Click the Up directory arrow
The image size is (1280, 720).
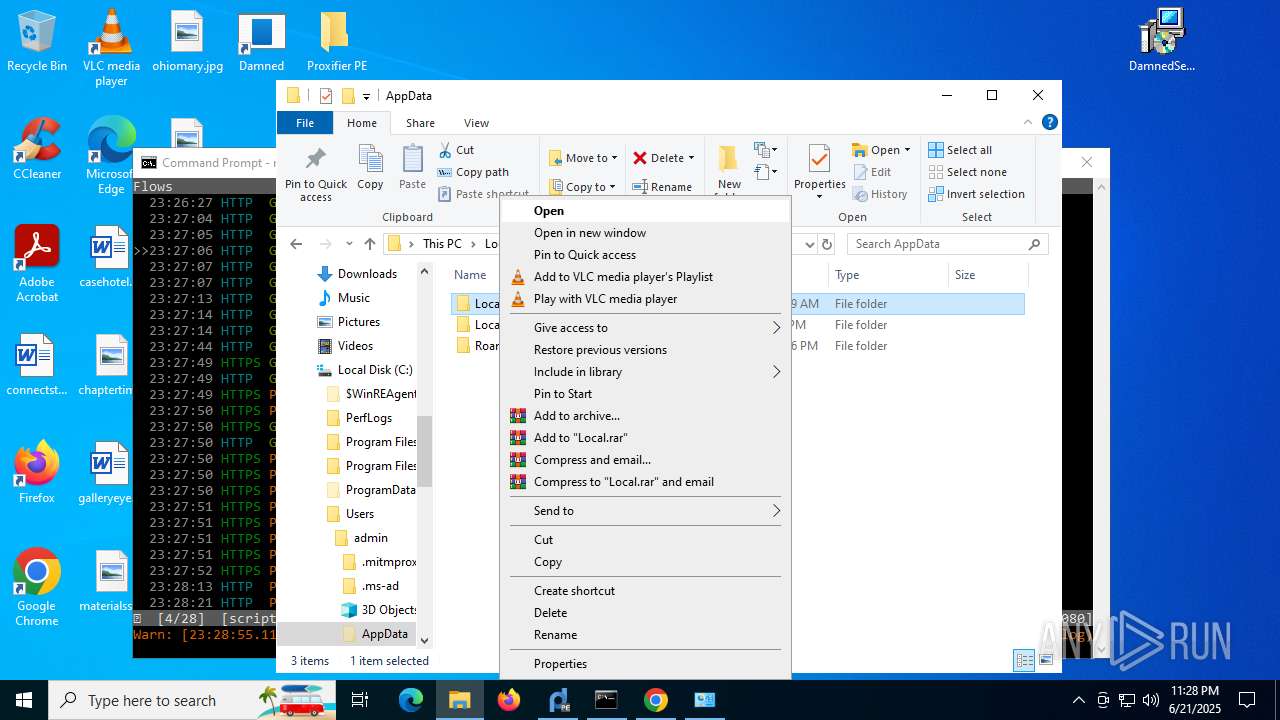pyautogui.click(x=370, y=244)
